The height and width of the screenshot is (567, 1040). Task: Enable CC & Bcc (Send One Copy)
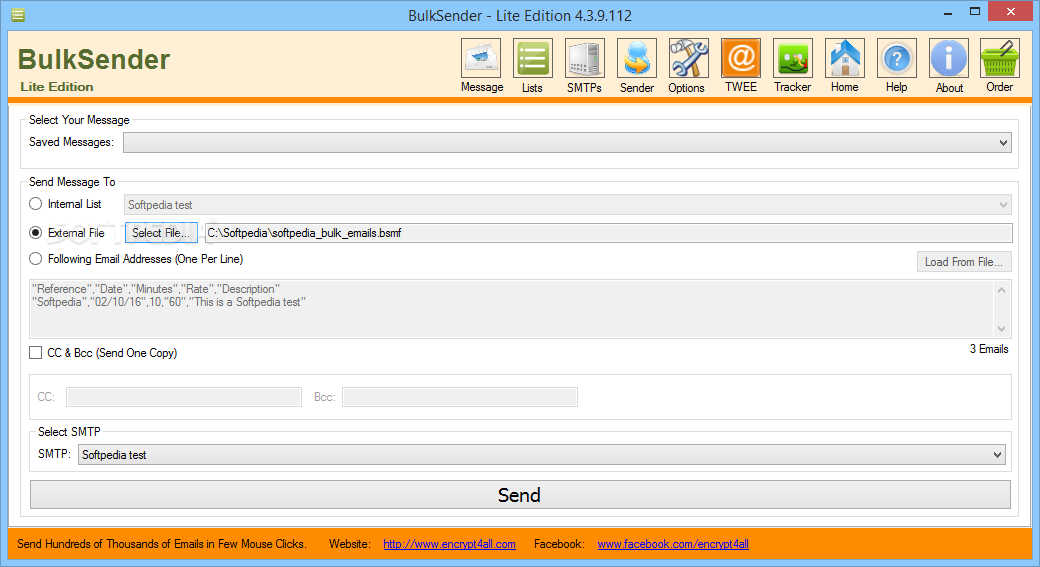tap(36, 353)
